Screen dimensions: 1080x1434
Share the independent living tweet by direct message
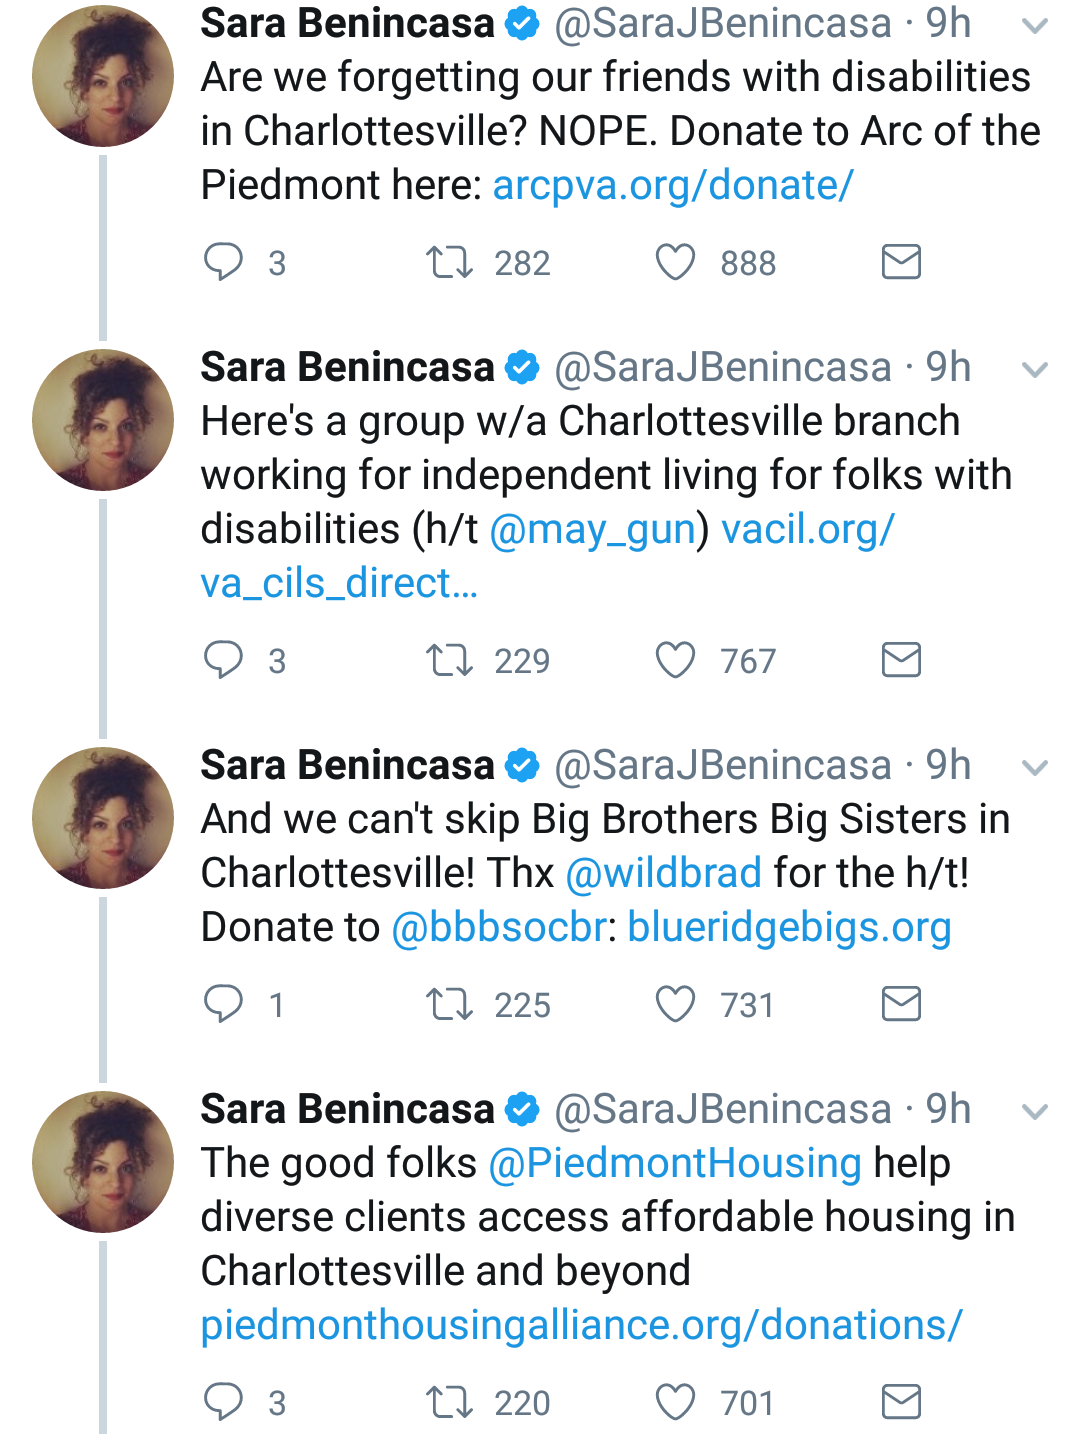(x=901, y=660)
